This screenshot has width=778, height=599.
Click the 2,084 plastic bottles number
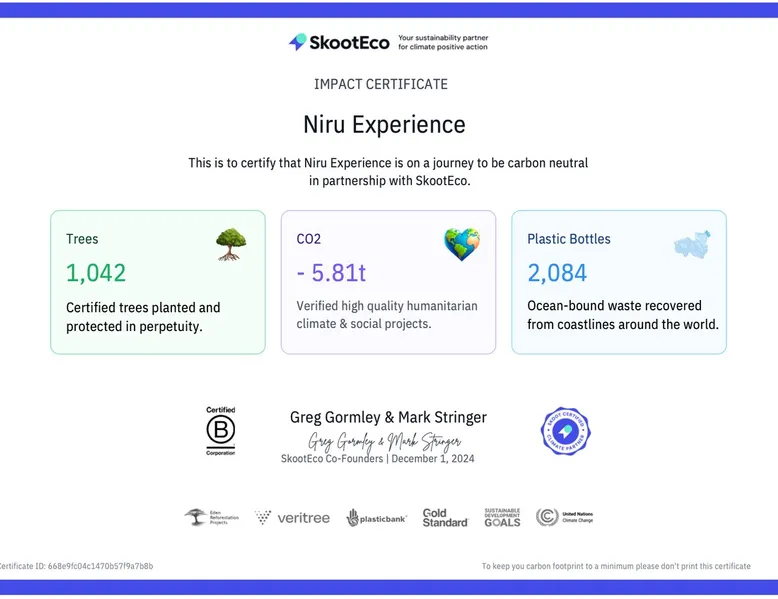click(557, 273)
